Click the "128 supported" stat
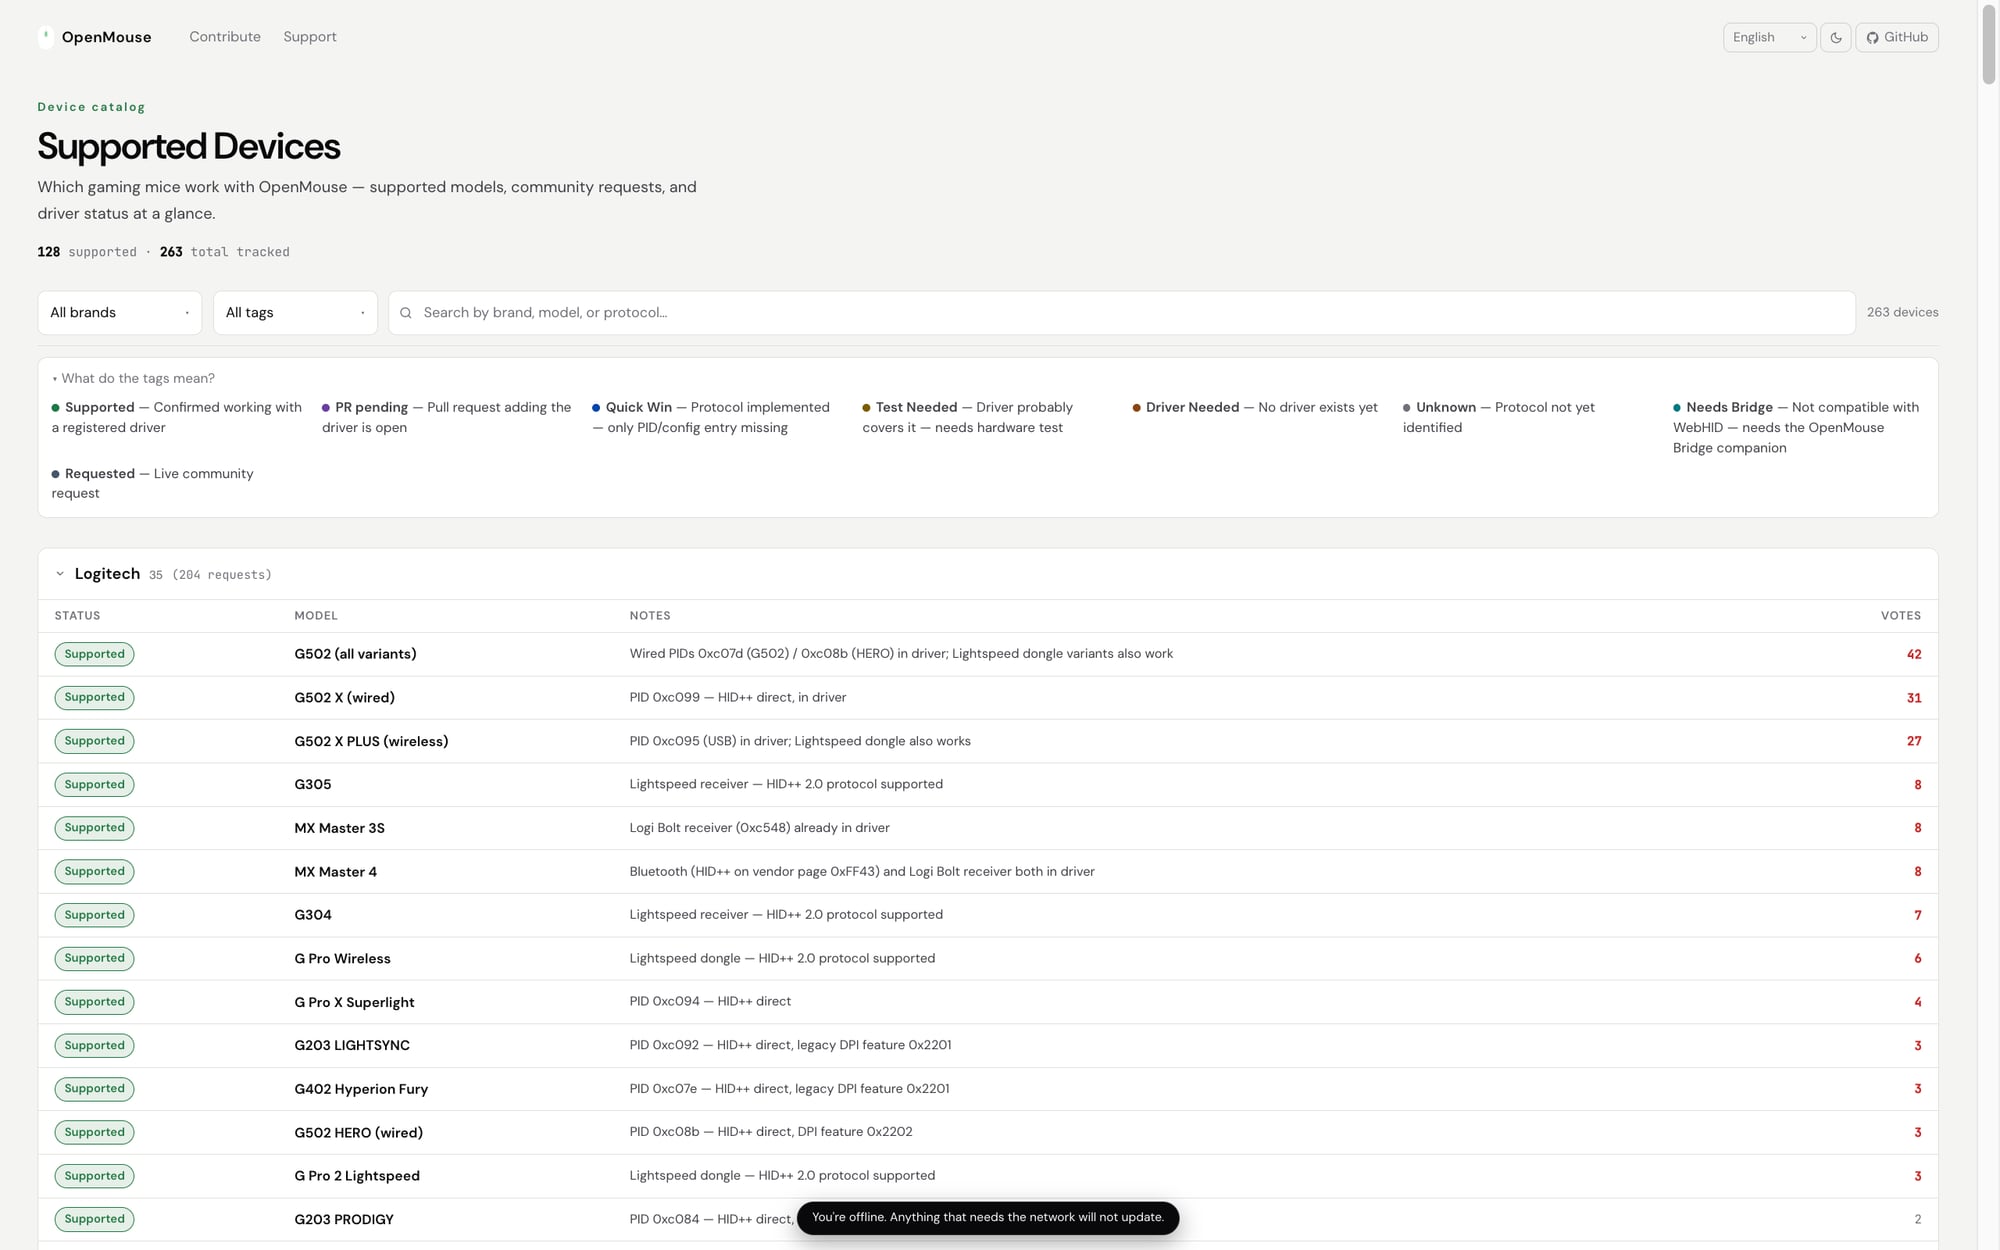The image size is (2000, 1250). click(x=87, y=252)
